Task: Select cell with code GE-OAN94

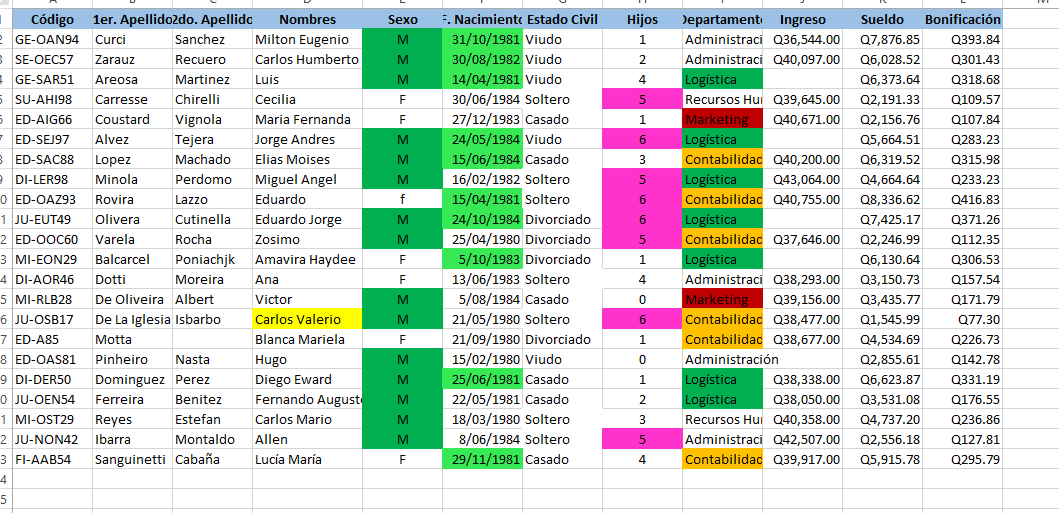Action: coord(53,40)
